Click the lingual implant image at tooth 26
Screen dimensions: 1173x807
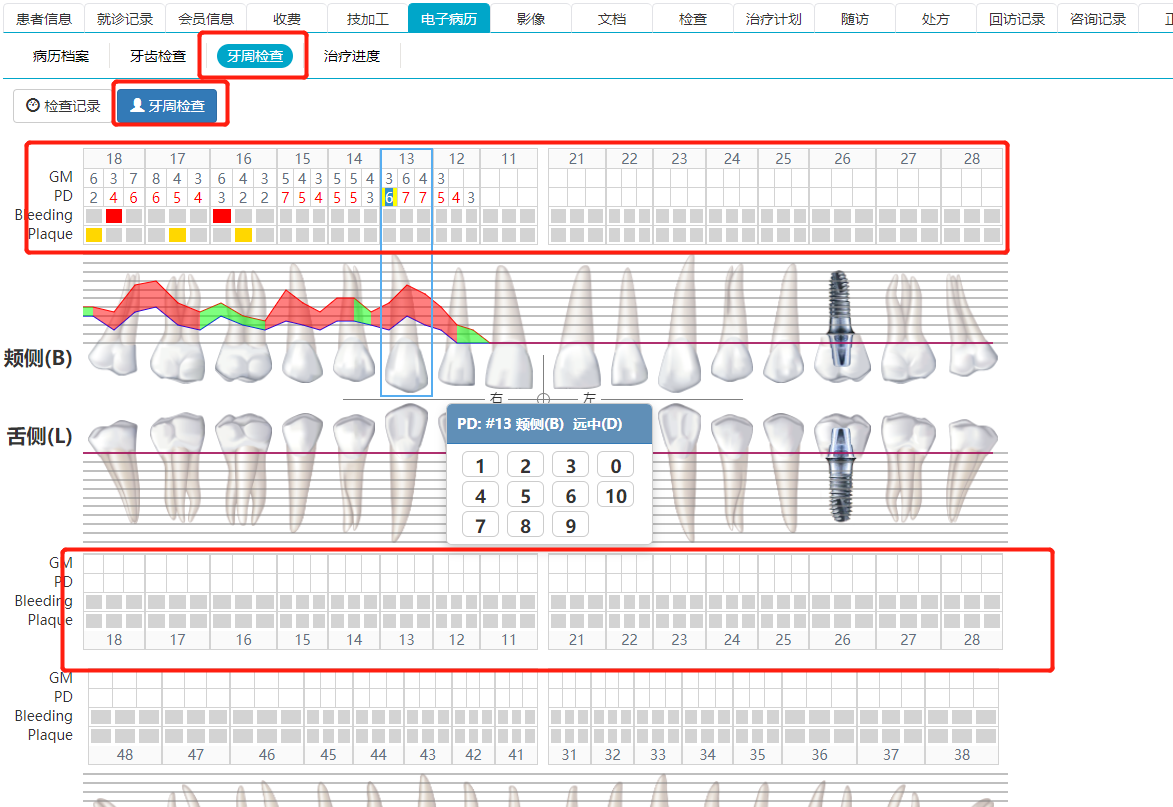[841, 473]
